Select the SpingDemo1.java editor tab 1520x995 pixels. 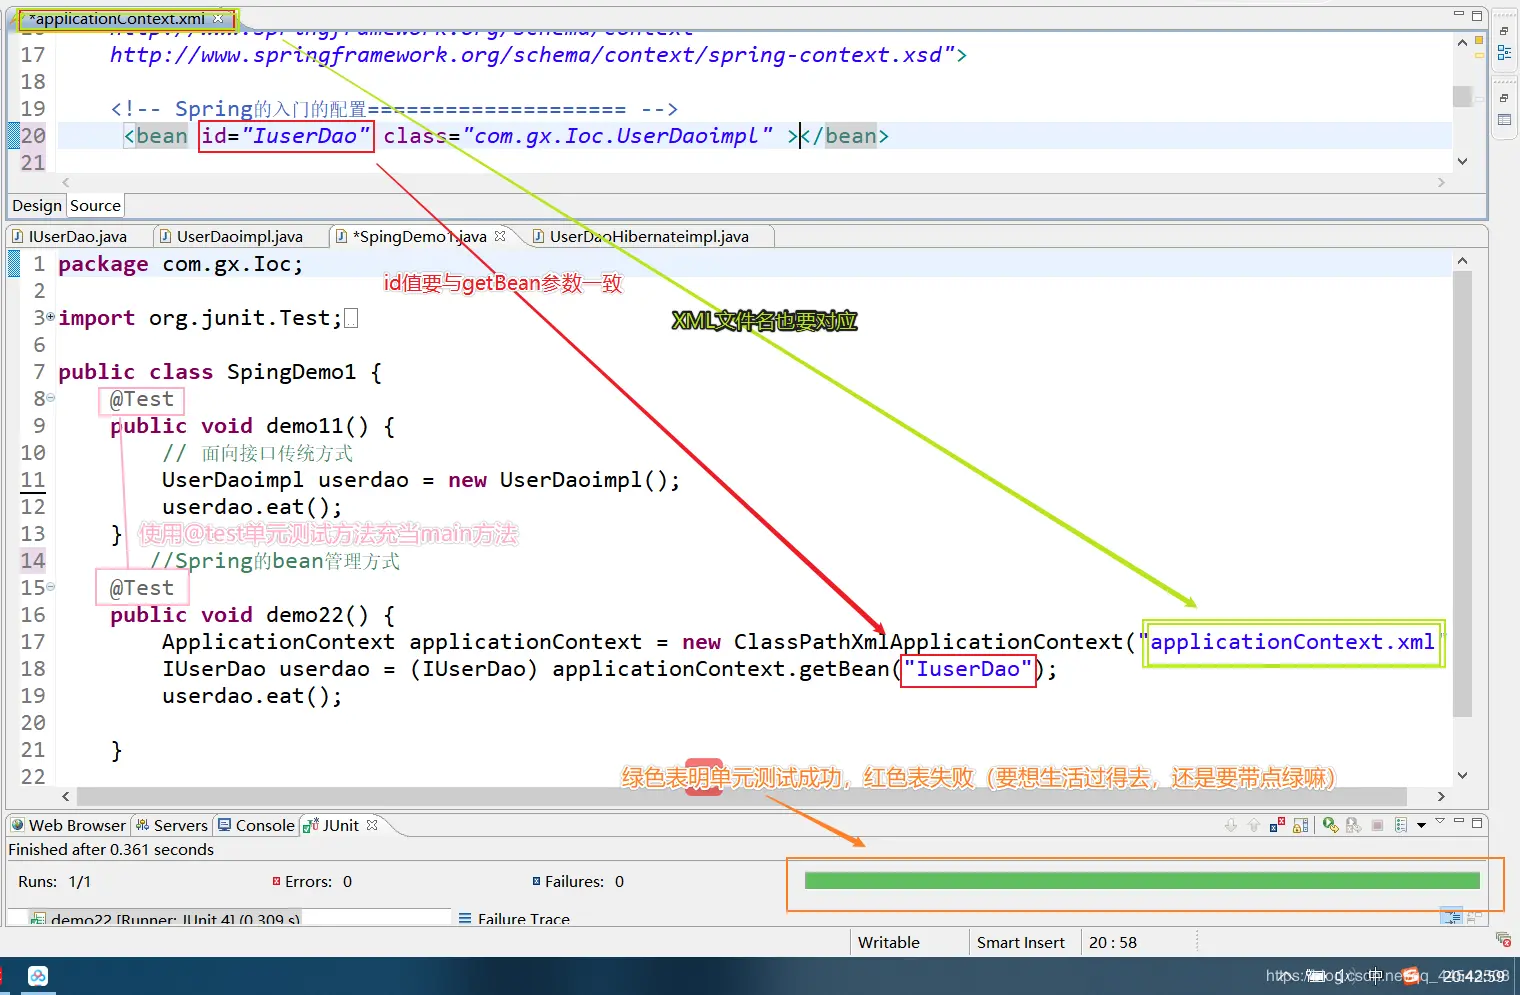[x=422, y=237]
